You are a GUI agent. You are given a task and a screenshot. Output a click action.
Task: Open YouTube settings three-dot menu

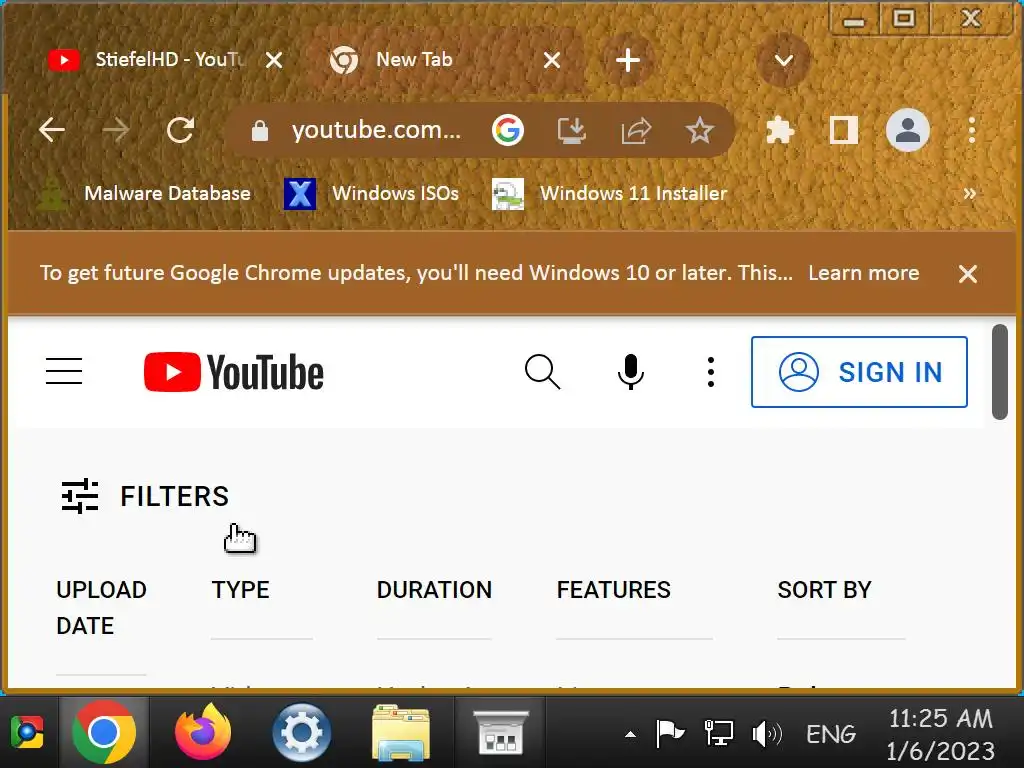click(x=711, y=372)
